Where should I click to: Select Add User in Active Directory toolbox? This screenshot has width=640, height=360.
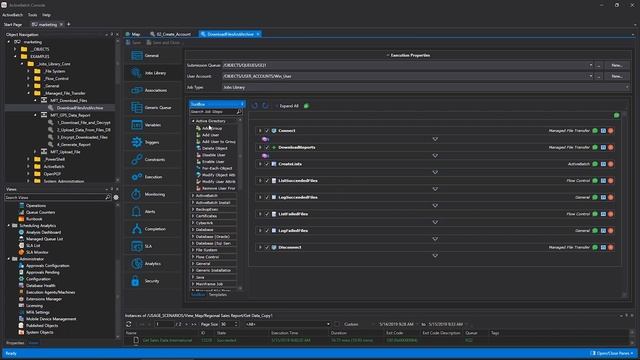[x=211, y=135]
